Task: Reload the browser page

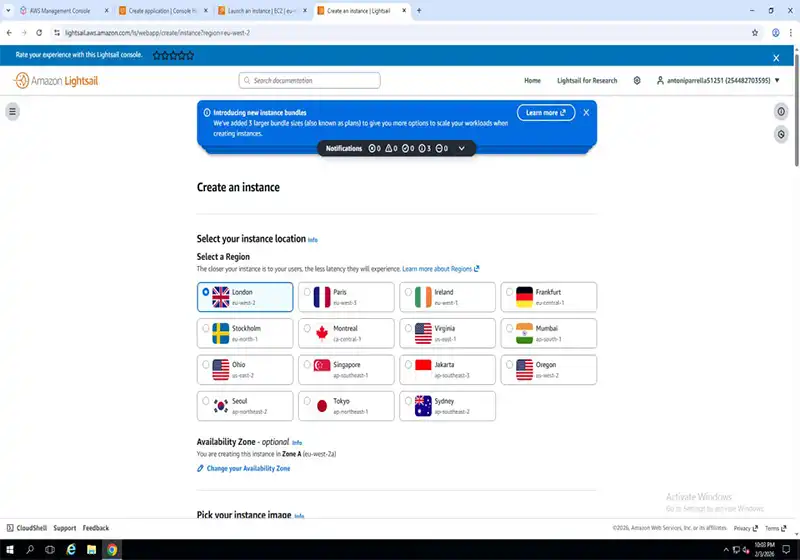Action: [x=39, y=33]
